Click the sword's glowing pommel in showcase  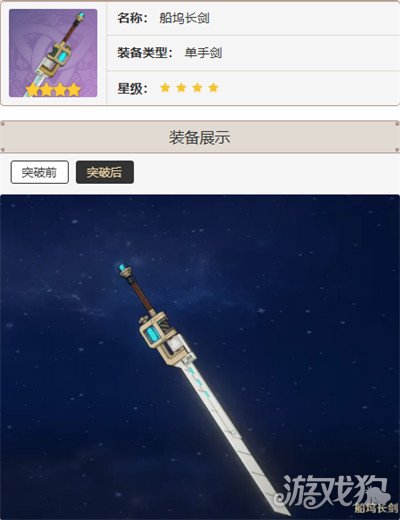(x=124, y=269)
